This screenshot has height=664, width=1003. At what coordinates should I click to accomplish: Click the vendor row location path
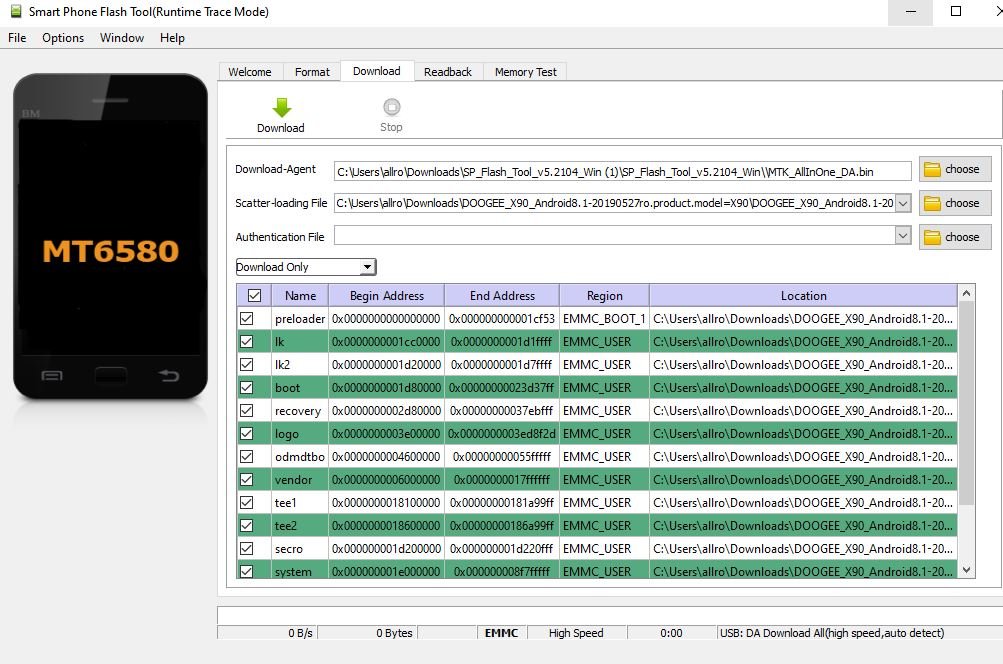point(803,480)
